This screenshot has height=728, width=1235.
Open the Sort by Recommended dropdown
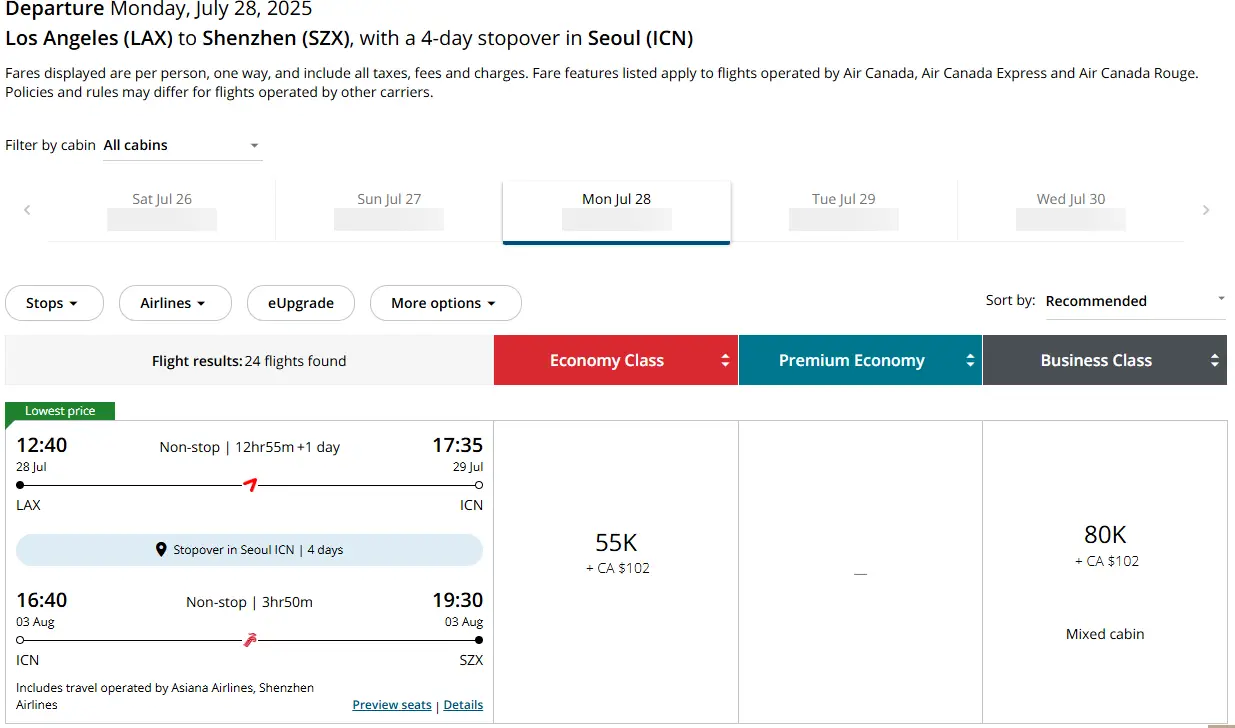tap(1135, 301)
